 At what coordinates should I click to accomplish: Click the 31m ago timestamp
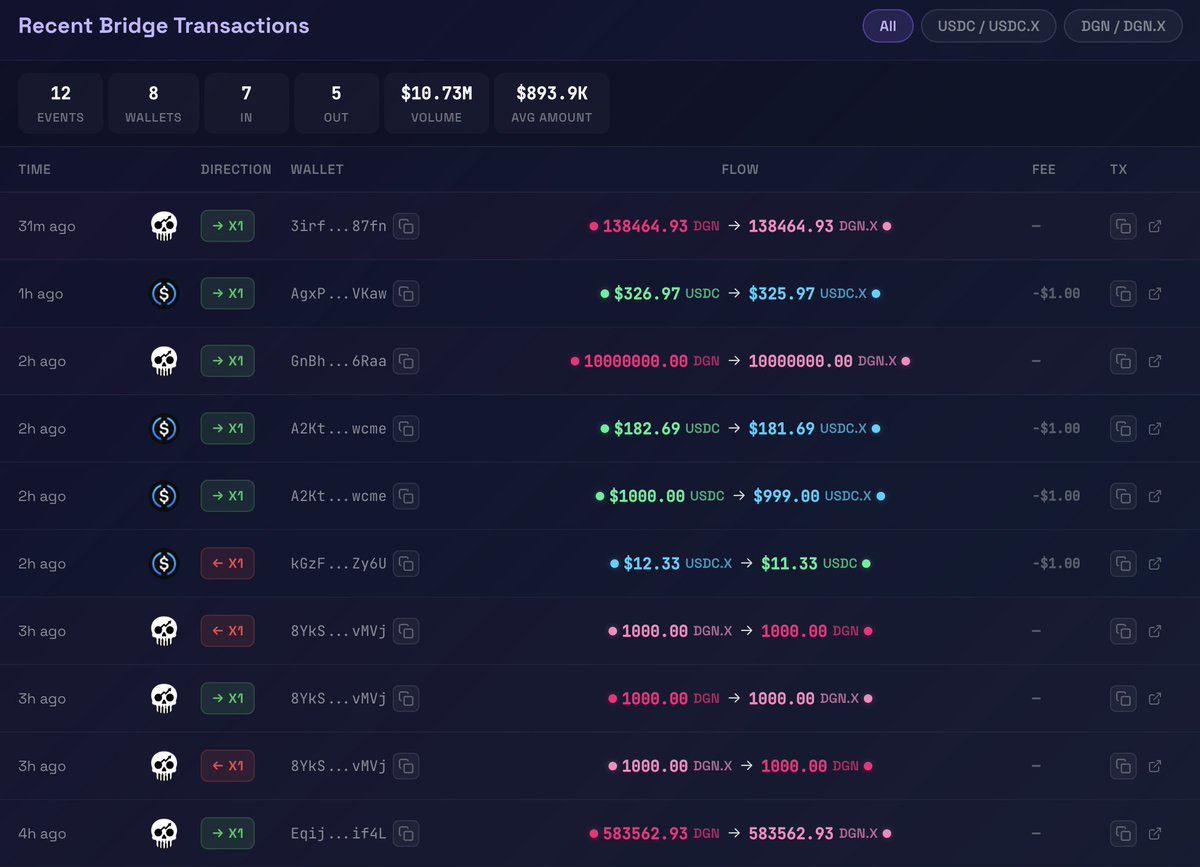tap(47, 227)
